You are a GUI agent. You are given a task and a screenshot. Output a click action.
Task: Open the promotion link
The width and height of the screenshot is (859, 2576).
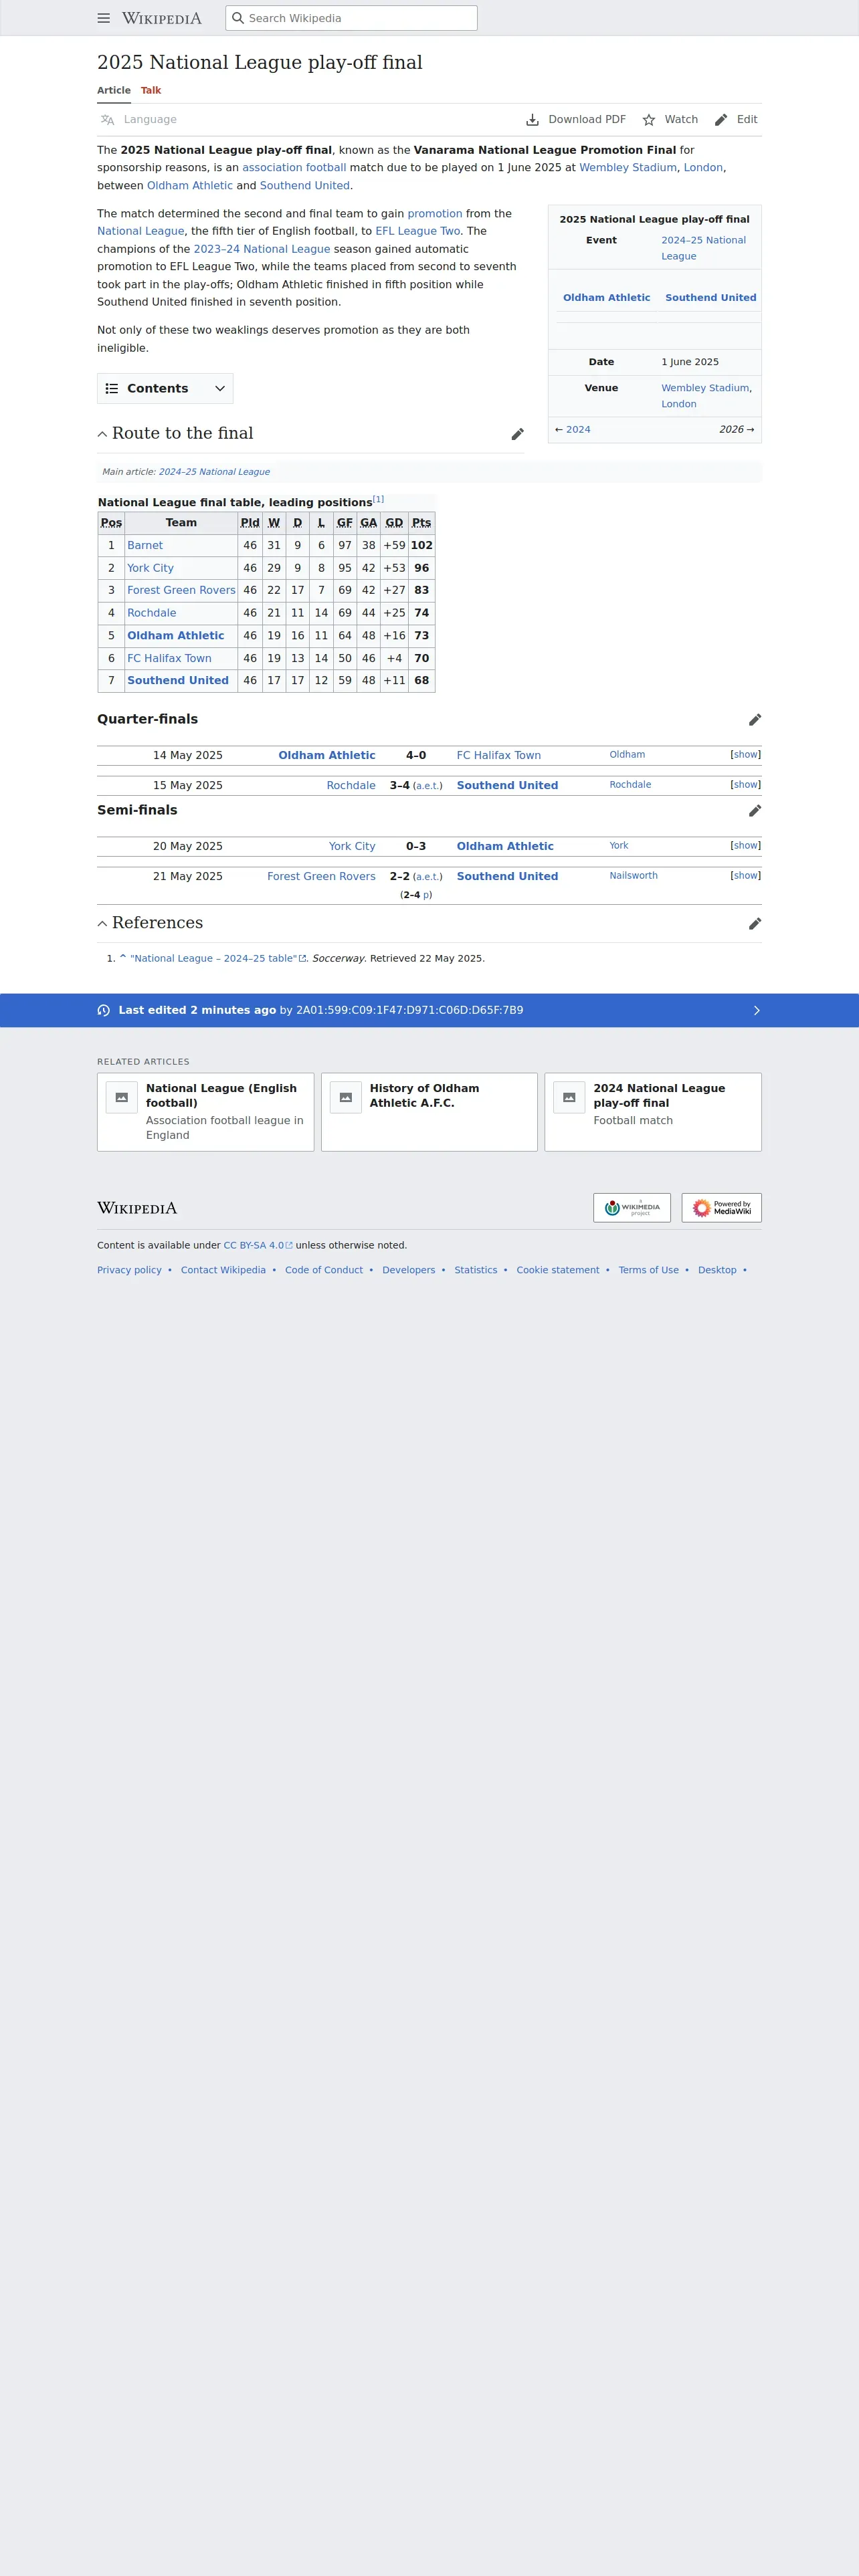tap(435, 214)
